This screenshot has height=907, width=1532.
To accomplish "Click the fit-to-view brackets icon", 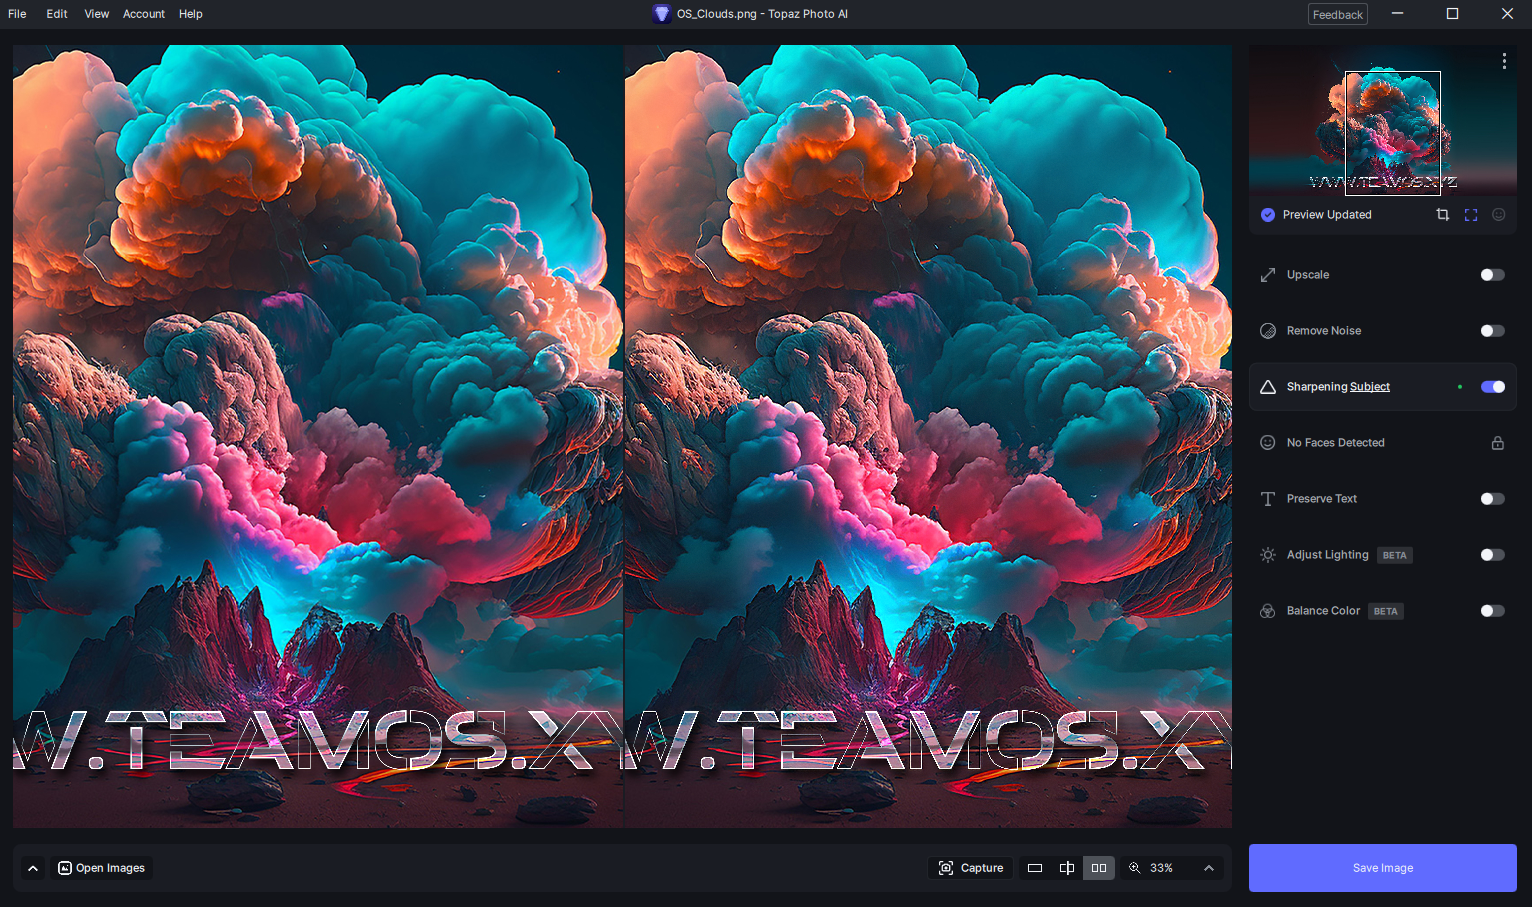I will click(1471, 215).
